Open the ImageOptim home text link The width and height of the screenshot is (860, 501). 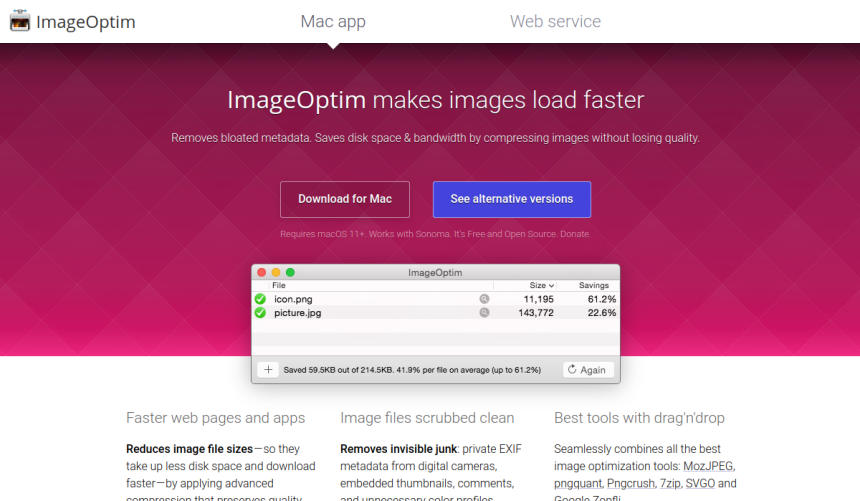[x=86, y=22]
